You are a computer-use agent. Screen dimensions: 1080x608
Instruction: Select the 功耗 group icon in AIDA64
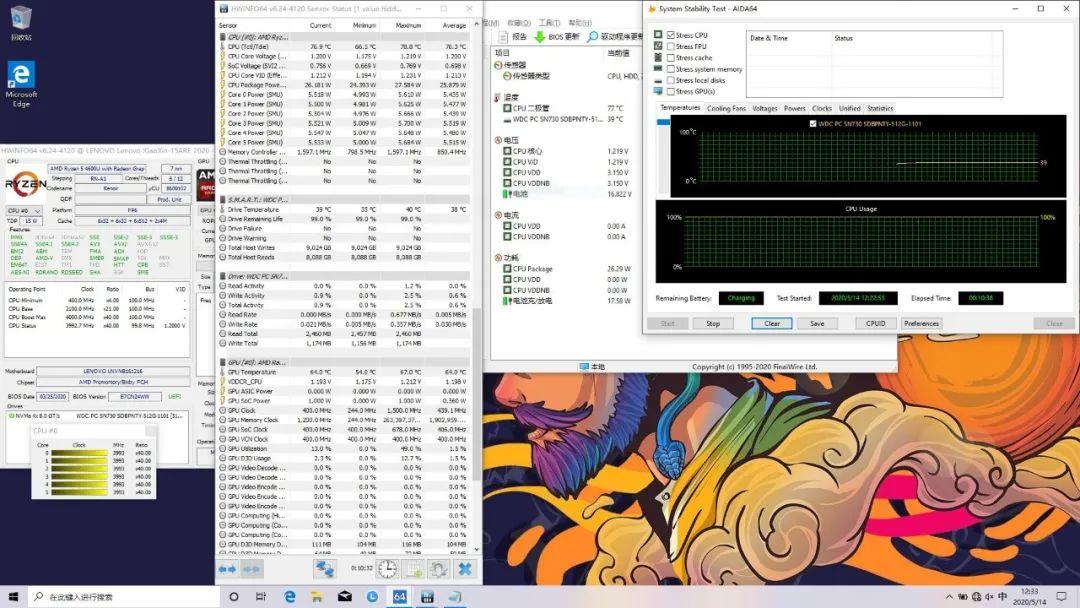(x=498, y=258)
